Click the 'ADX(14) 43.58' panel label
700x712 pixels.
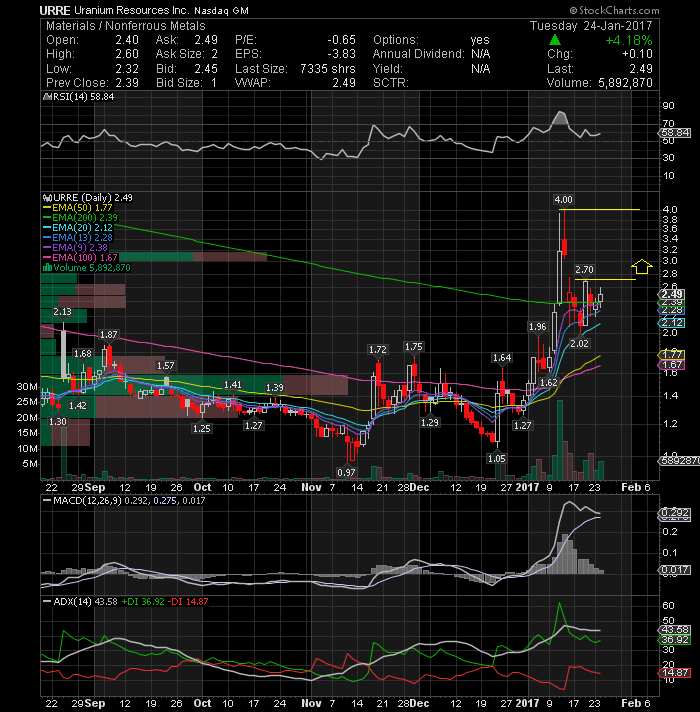coord(85,601)
